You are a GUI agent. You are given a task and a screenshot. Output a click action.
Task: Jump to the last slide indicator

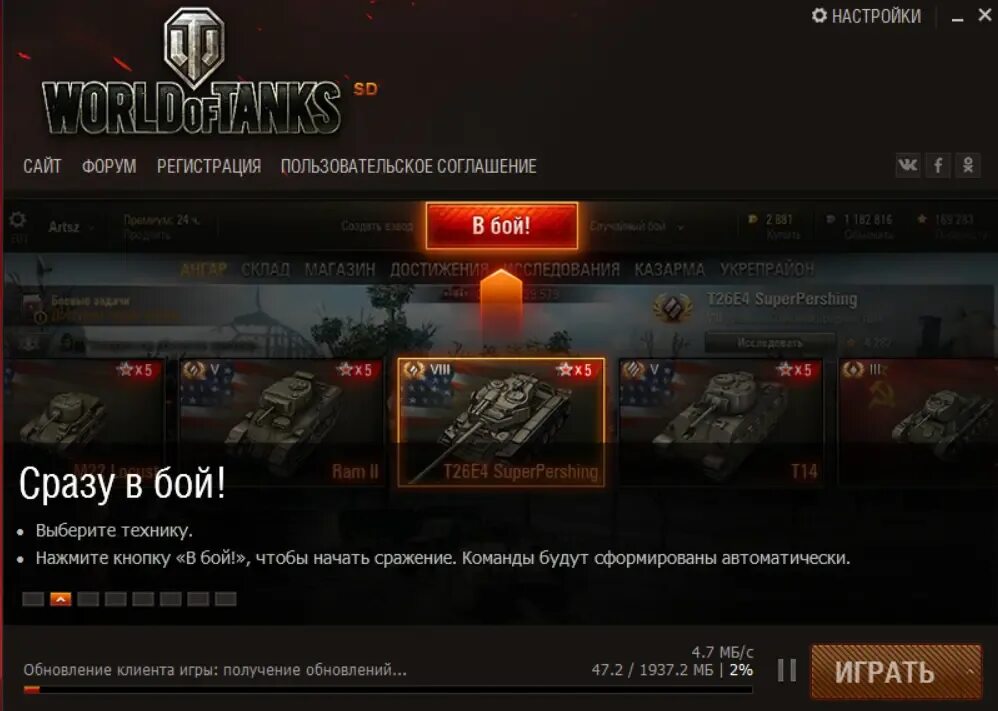pyautogui.click(x=225, y=599)
